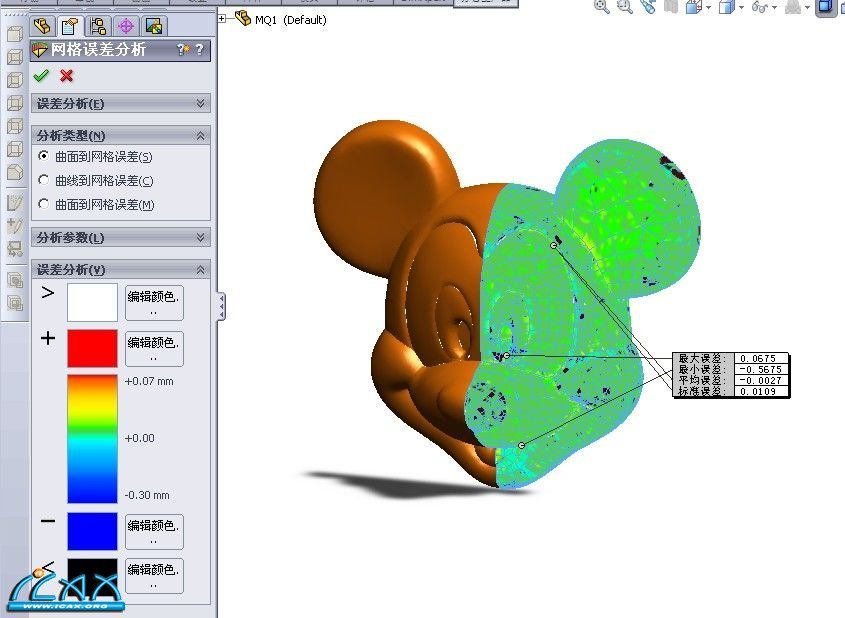This screenshot has height=618, width=845.
Task: Switch to the ConfigurationManager tab
Action: [x=98, y=26]
